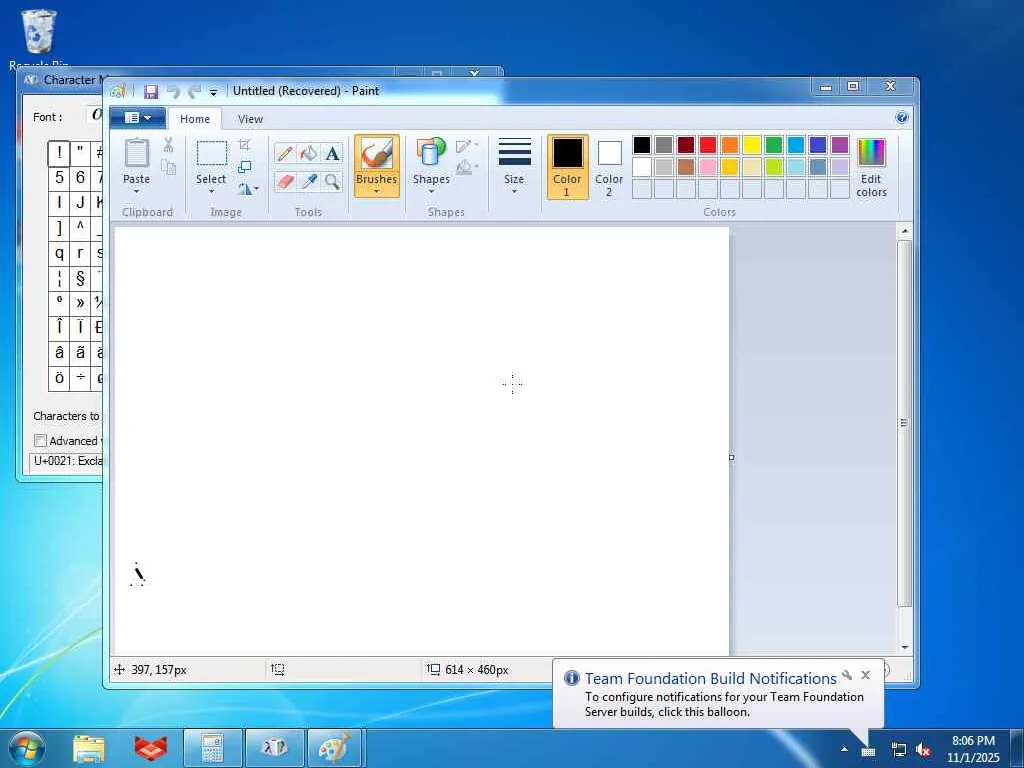
Task: Click the vertical scrollbar down arrow in Paint
Action: click(904, 647)
